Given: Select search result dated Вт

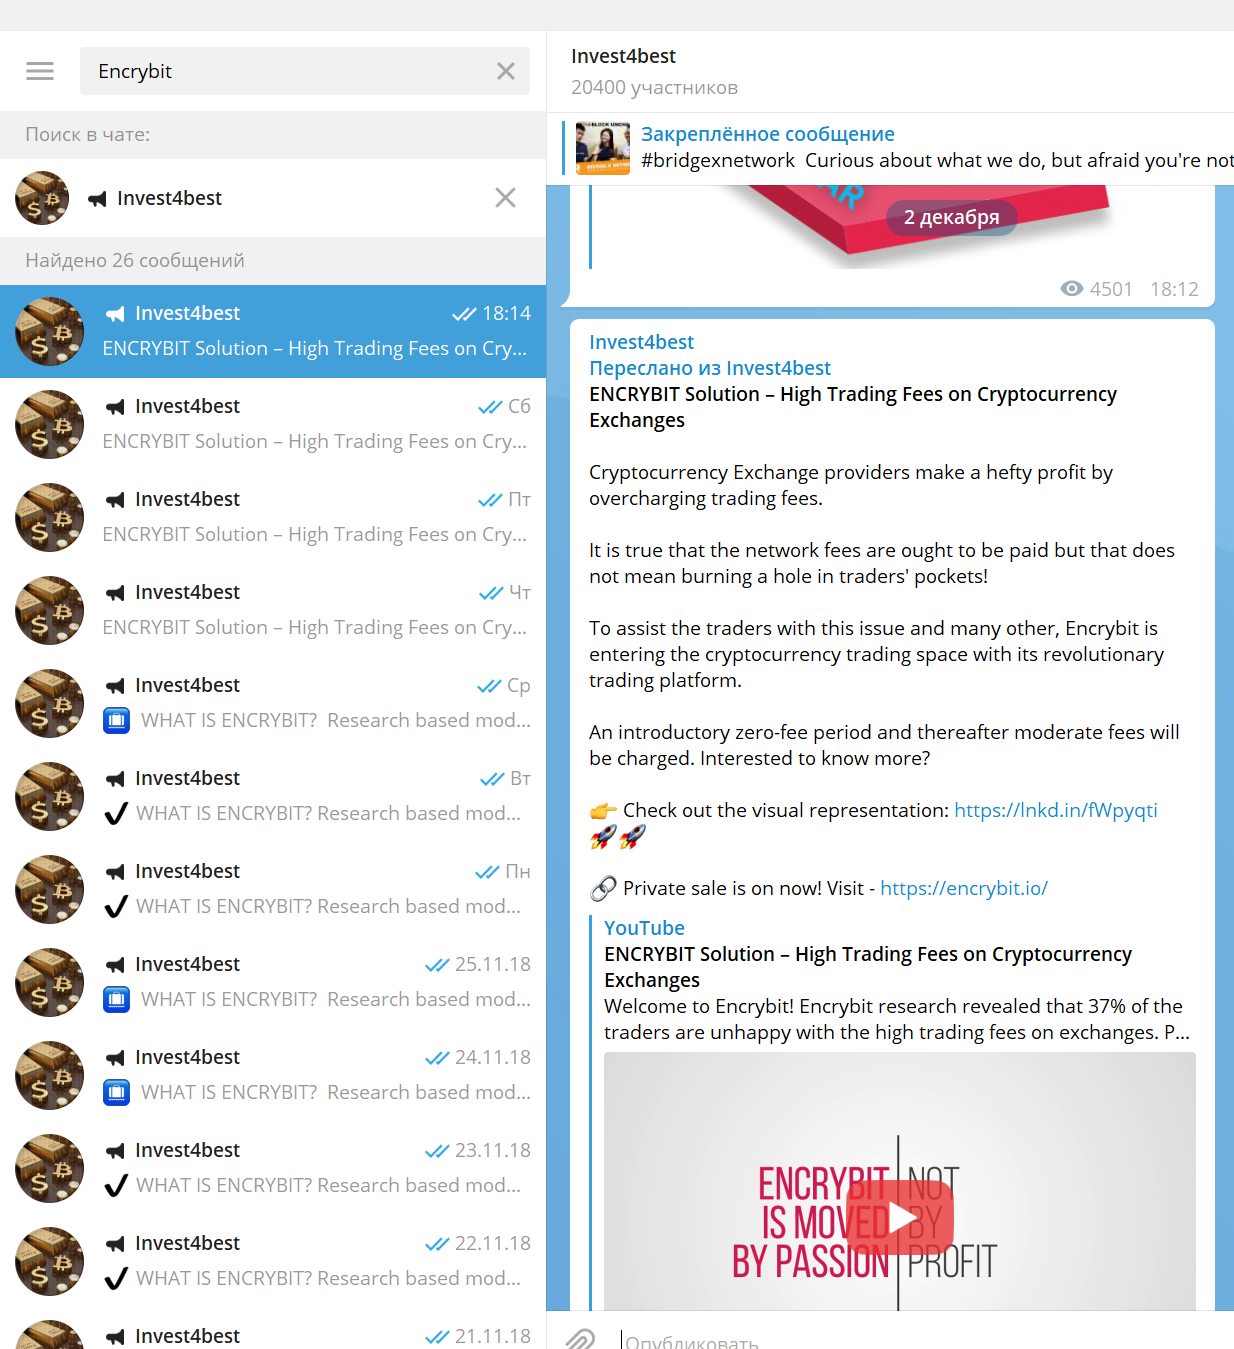Looking at the screenshot, I should [273, 796].
